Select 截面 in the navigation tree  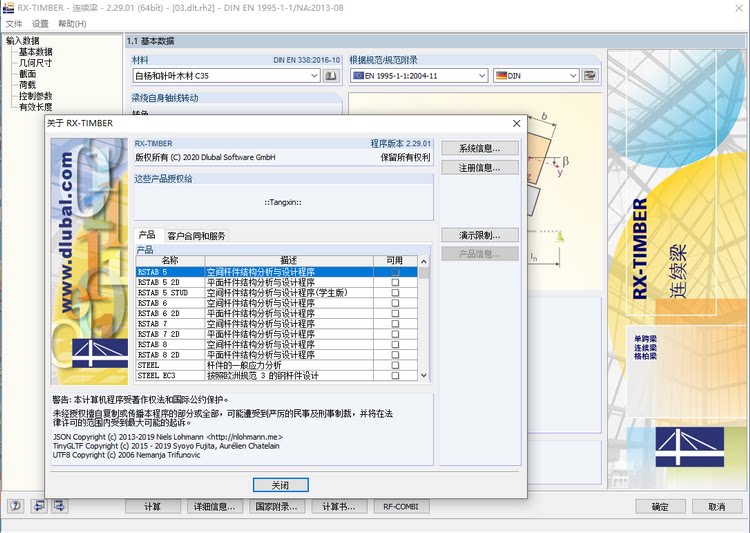tap(27, 74)
